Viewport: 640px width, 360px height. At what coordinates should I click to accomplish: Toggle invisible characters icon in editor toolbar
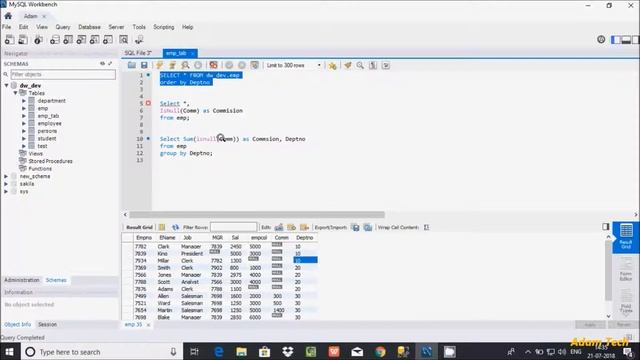coord(373,65)
